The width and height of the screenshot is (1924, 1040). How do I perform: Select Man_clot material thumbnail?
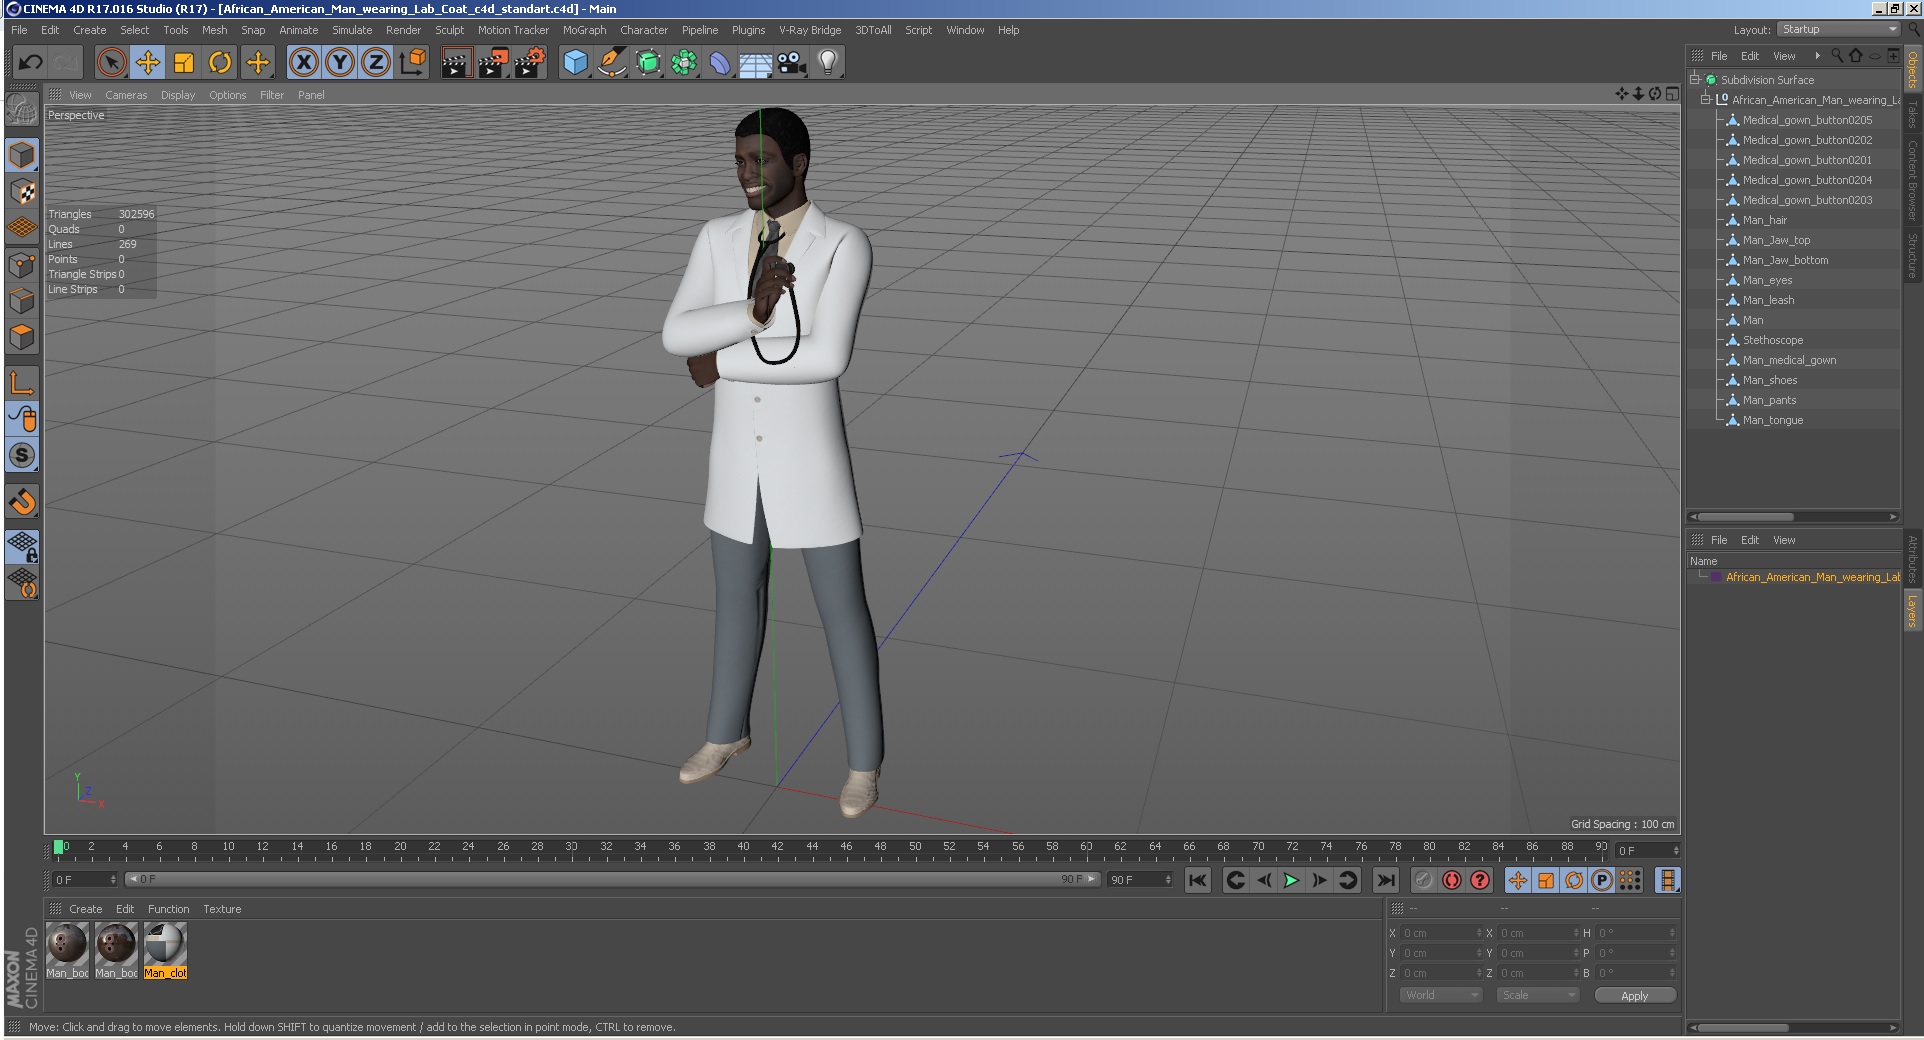point(165,950)
